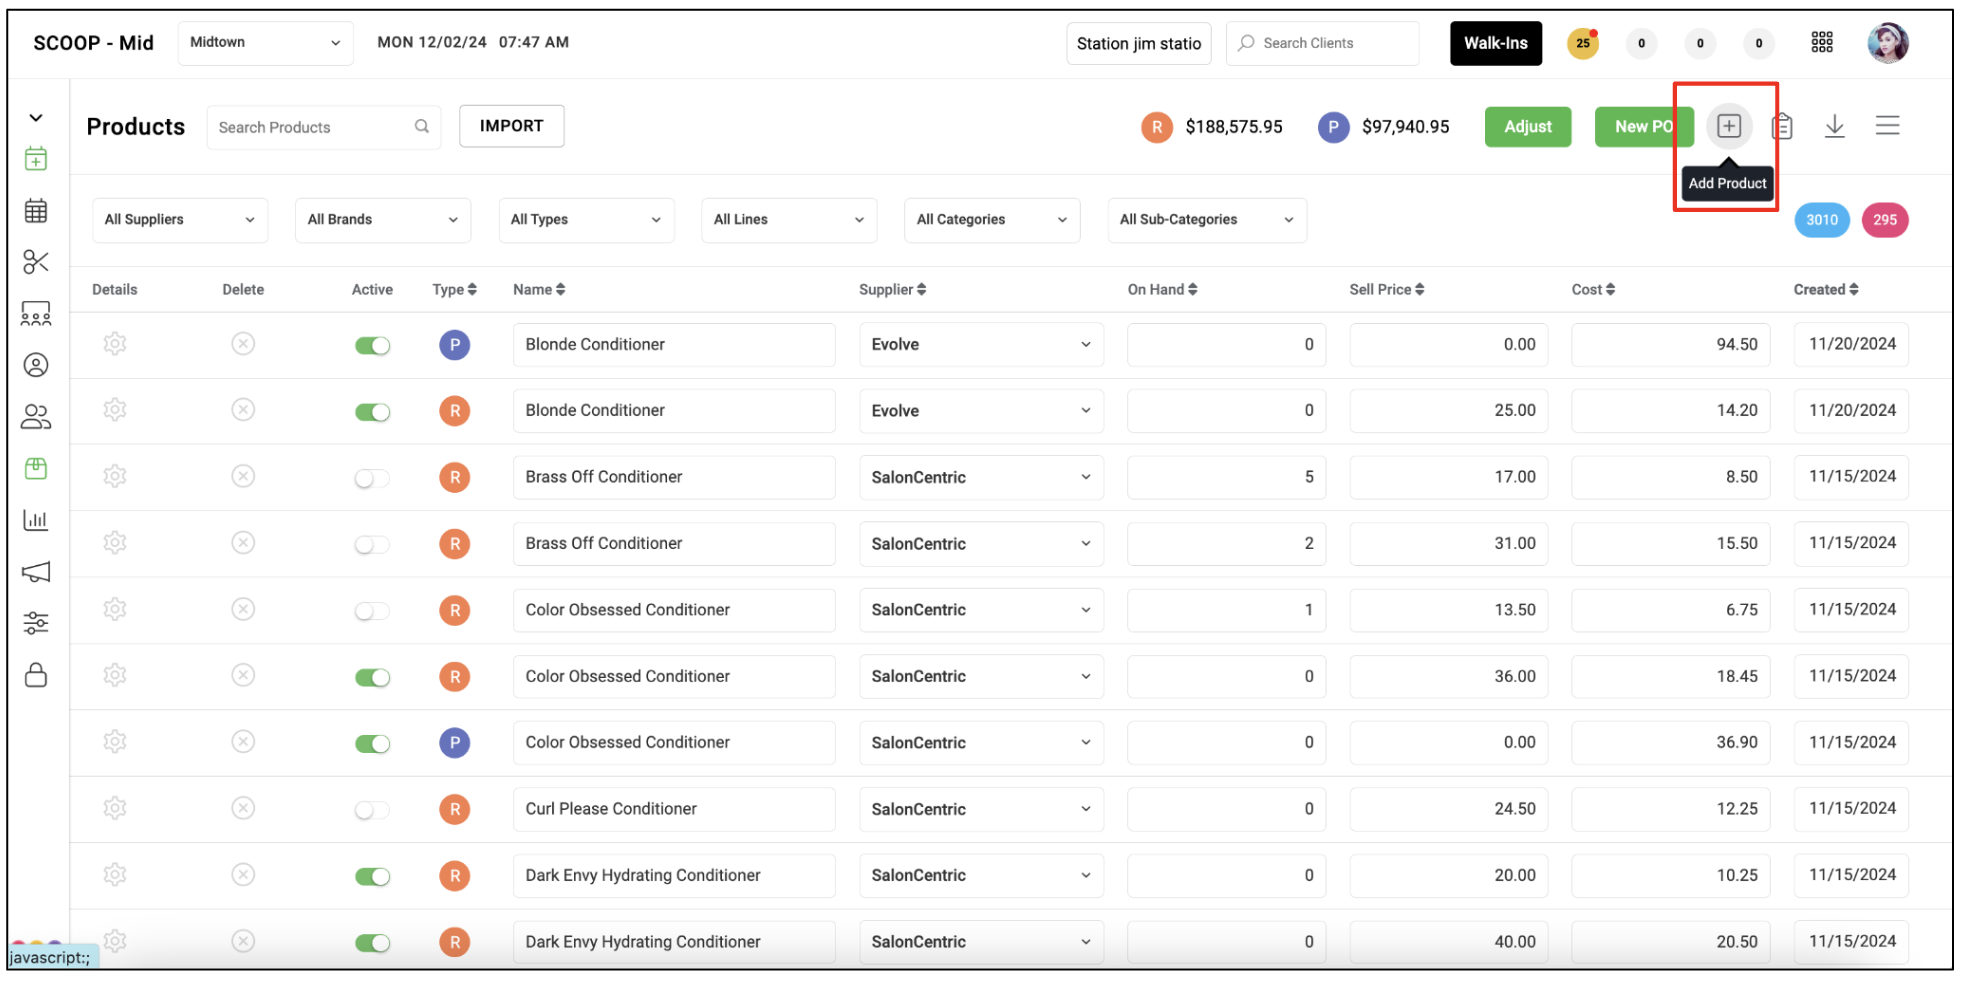Click the IMPORT button
Viewport: 1964px width, 982px height.
click(x=511, y=126)
